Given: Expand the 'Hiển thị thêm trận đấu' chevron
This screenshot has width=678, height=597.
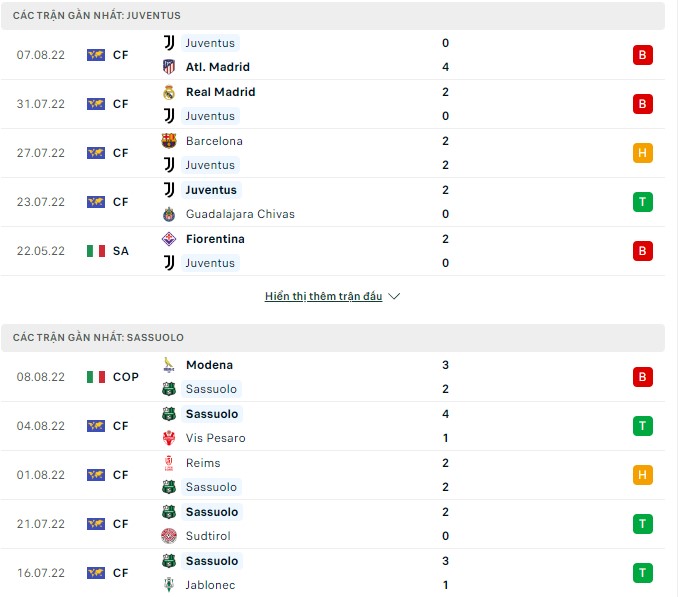Looking at the screenshot, I should click(x=394, y=297).
